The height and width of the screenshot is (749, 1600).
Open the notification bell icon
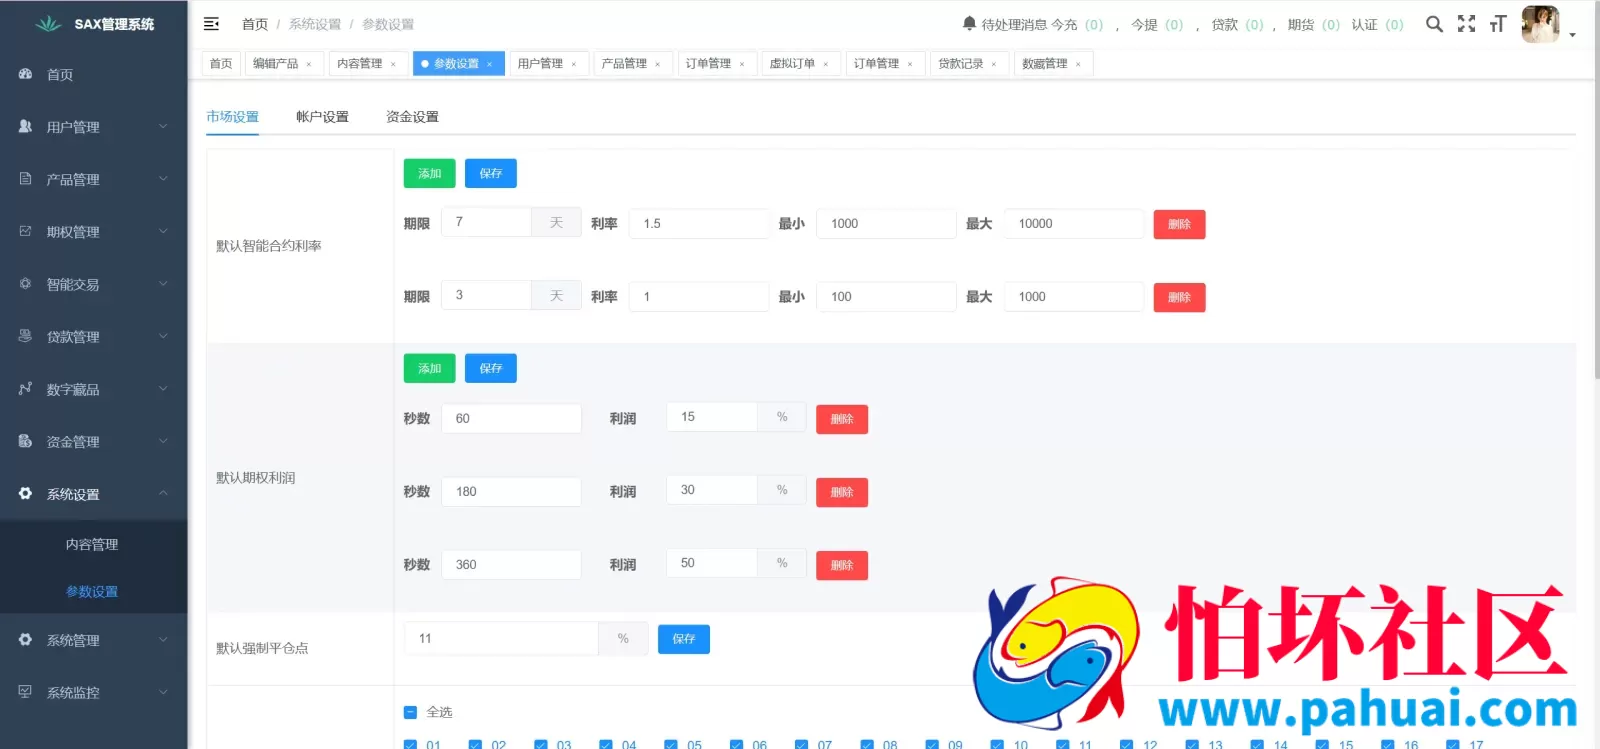[969, 23]
